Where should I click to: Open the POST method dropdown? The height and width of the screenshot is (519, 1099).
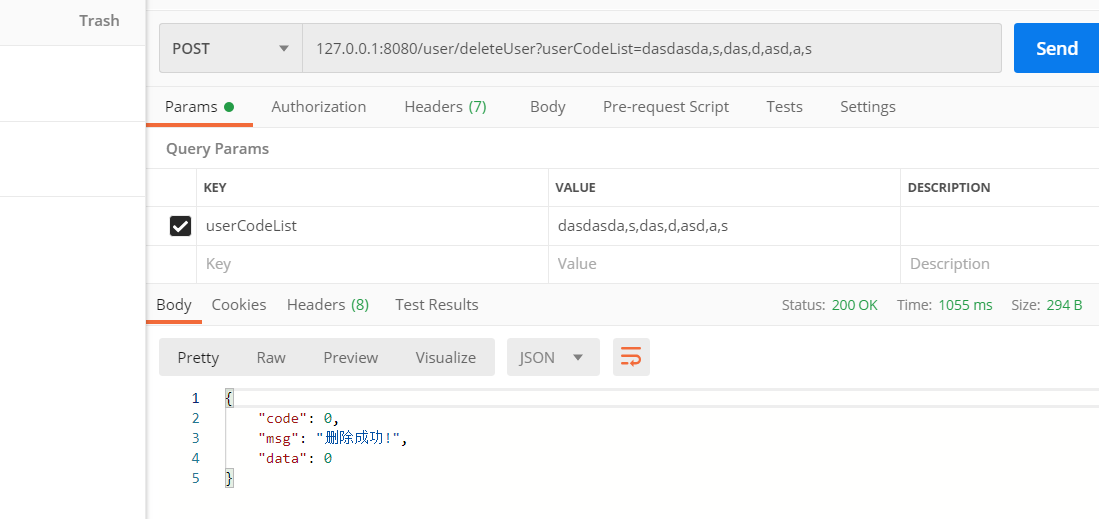(231, 48)
